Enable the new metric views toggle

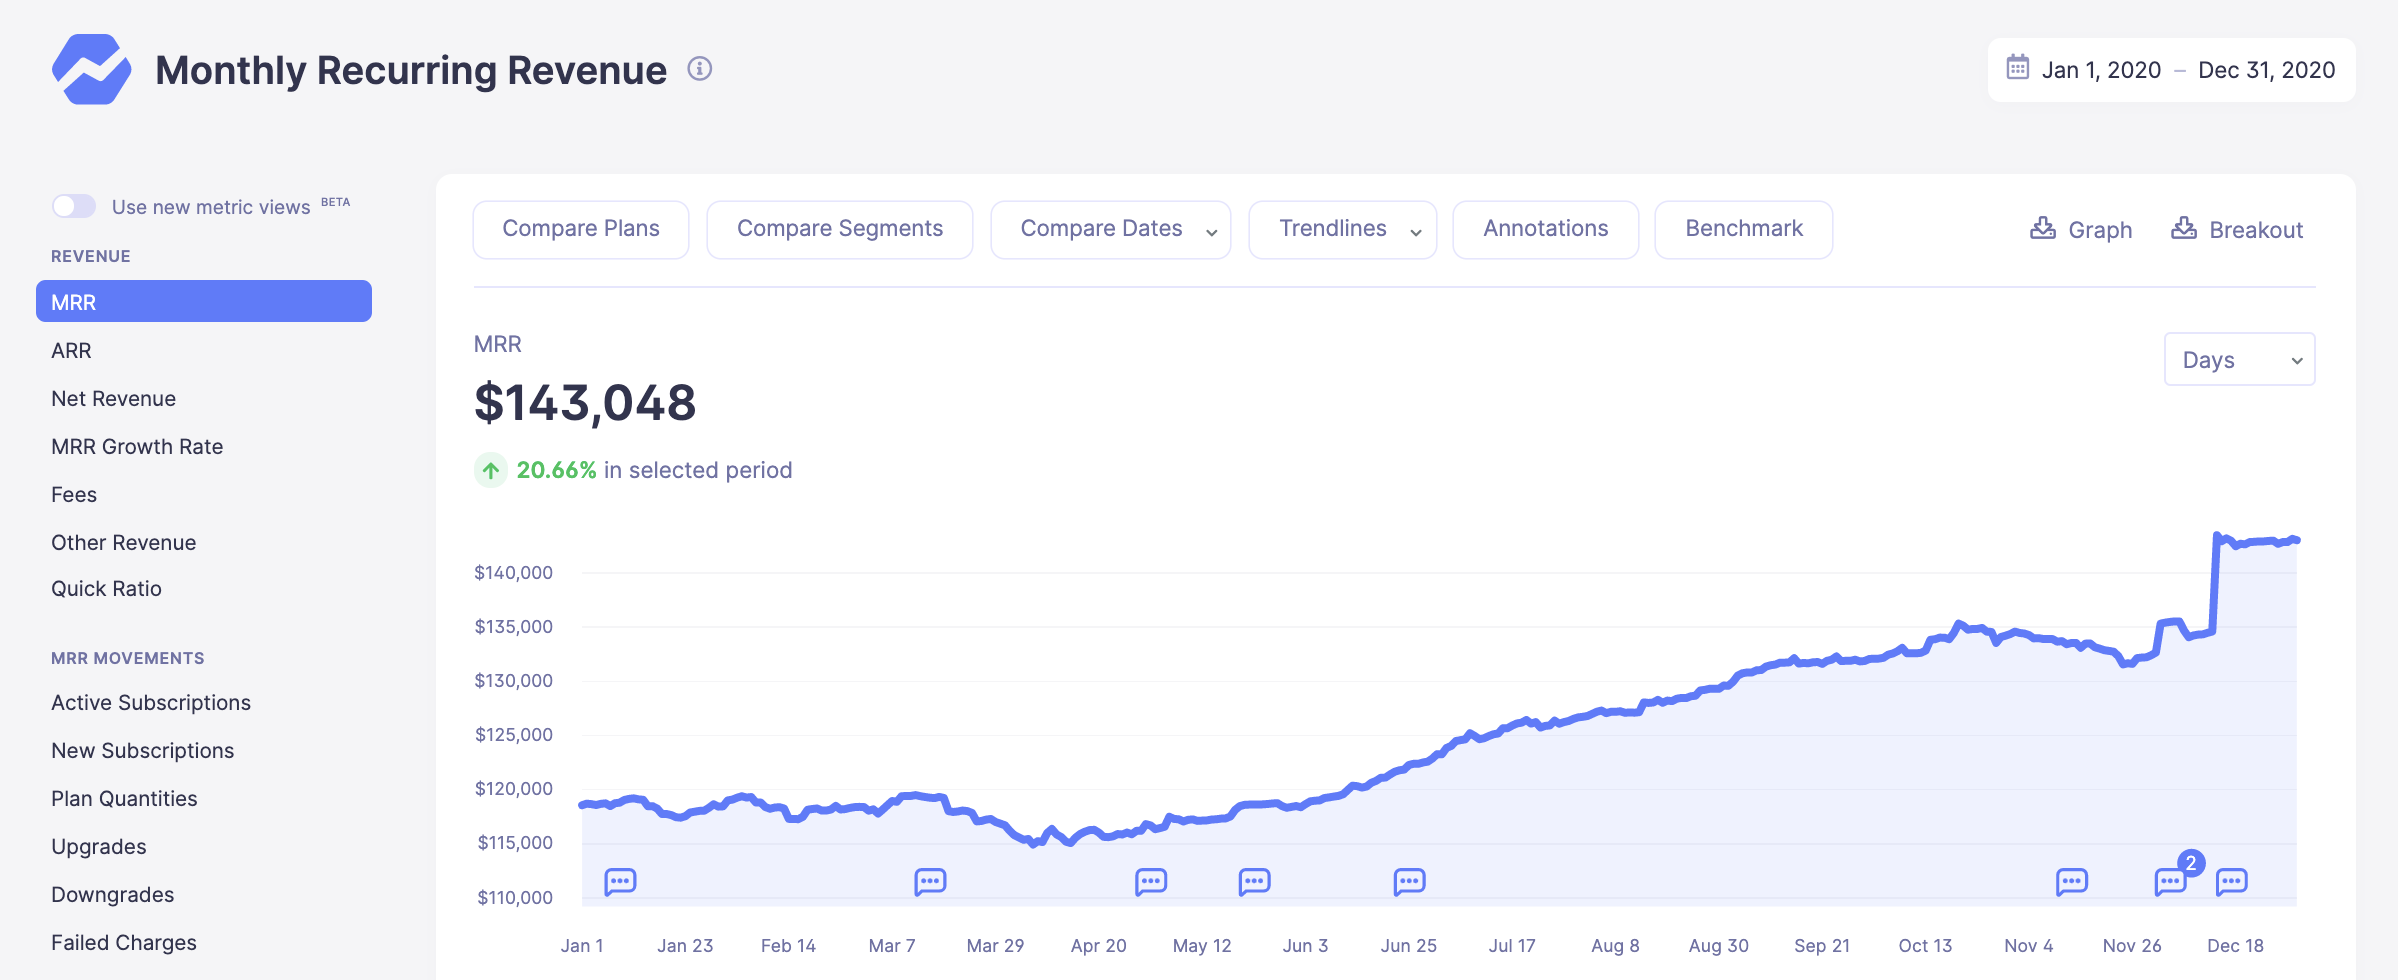pyautogui.click(x=74, y=206)
